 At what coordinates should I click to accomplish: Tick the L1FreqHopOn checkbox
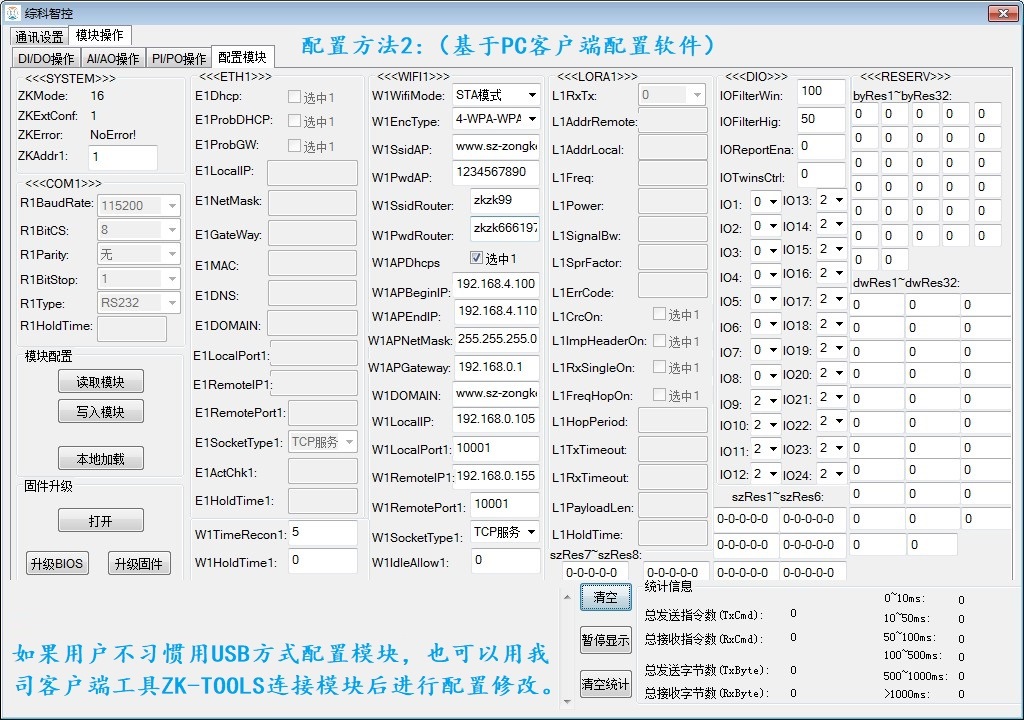click(x=660, y=395)
